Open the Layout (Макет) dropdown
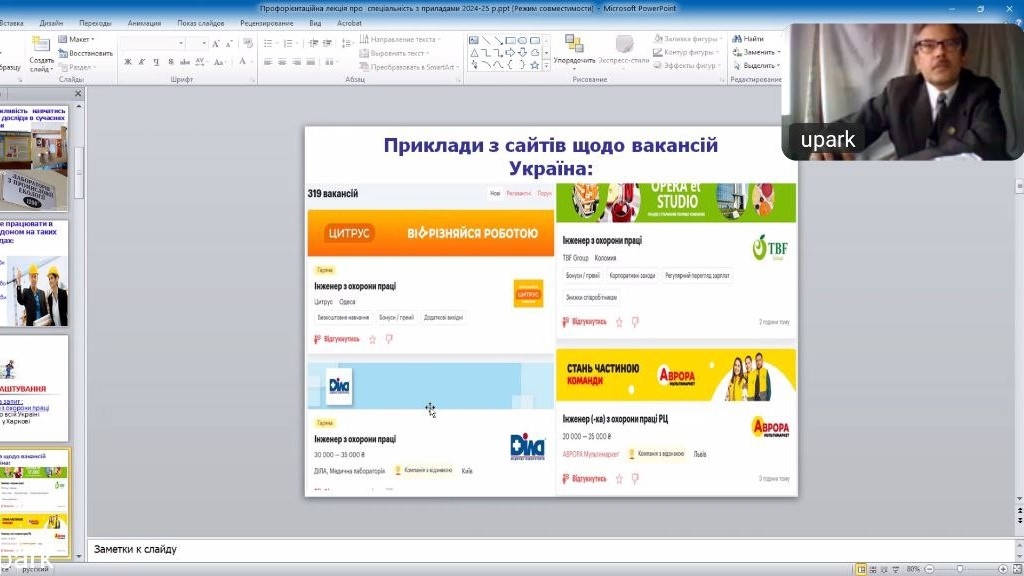 pyautogui.click(x=78, y=39)
